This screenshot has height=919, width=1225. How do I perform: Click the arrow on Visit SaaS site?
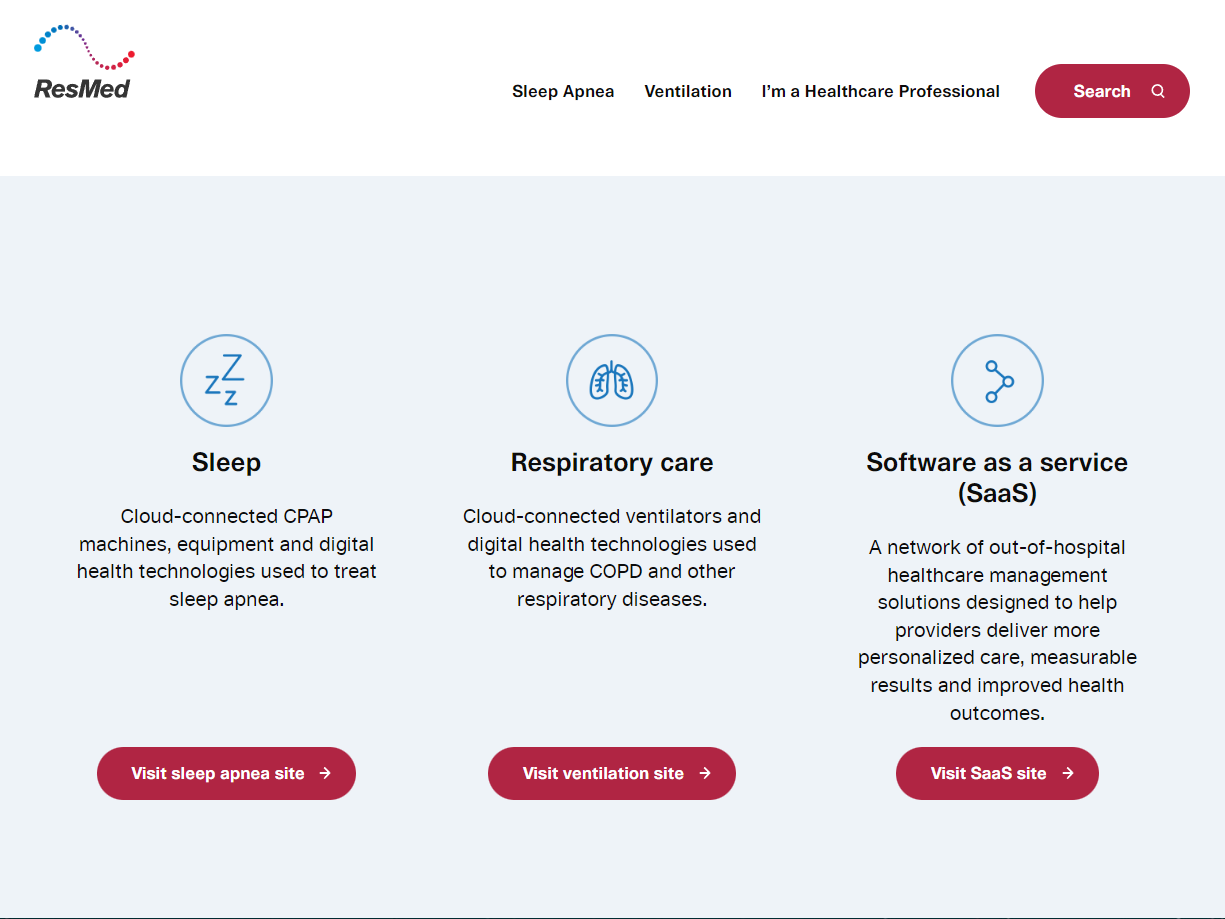(1067, 773)
